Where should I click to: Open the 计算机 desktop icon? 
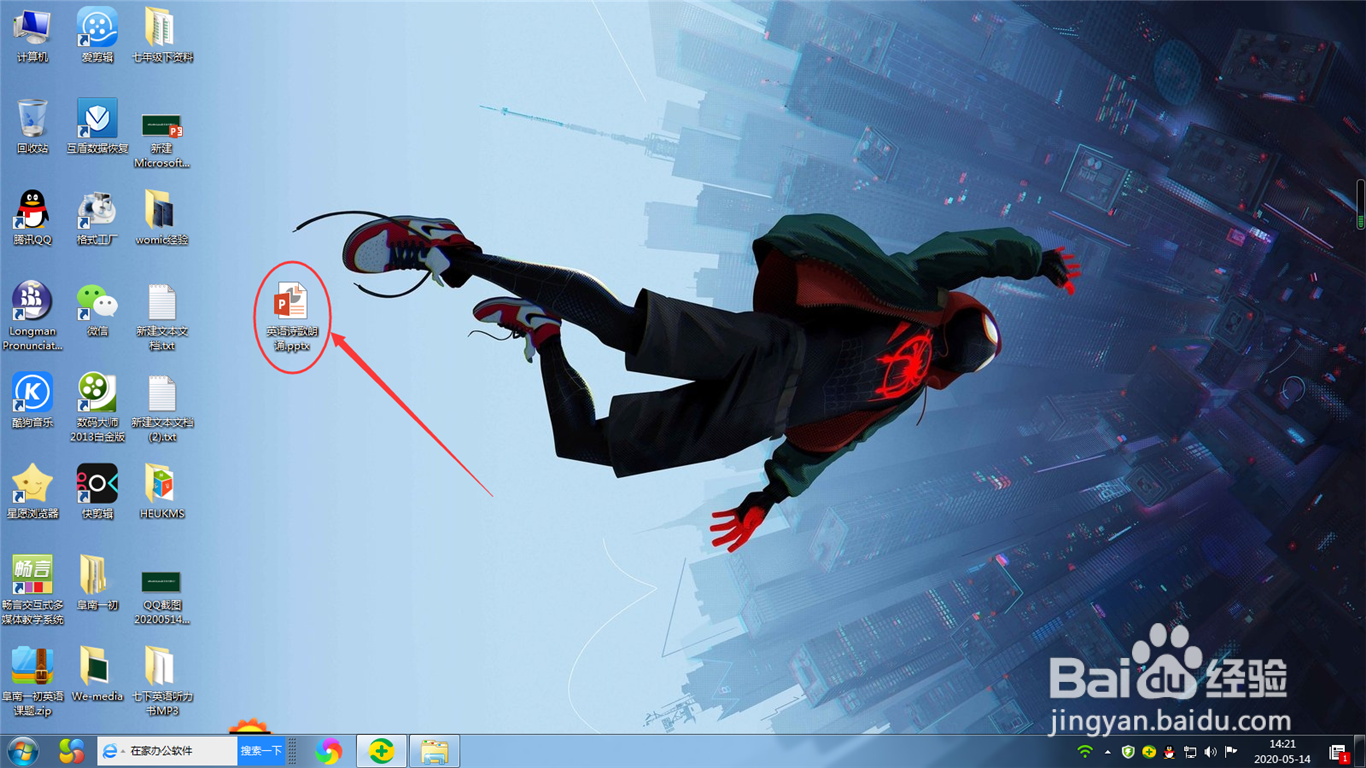point(33,35)
